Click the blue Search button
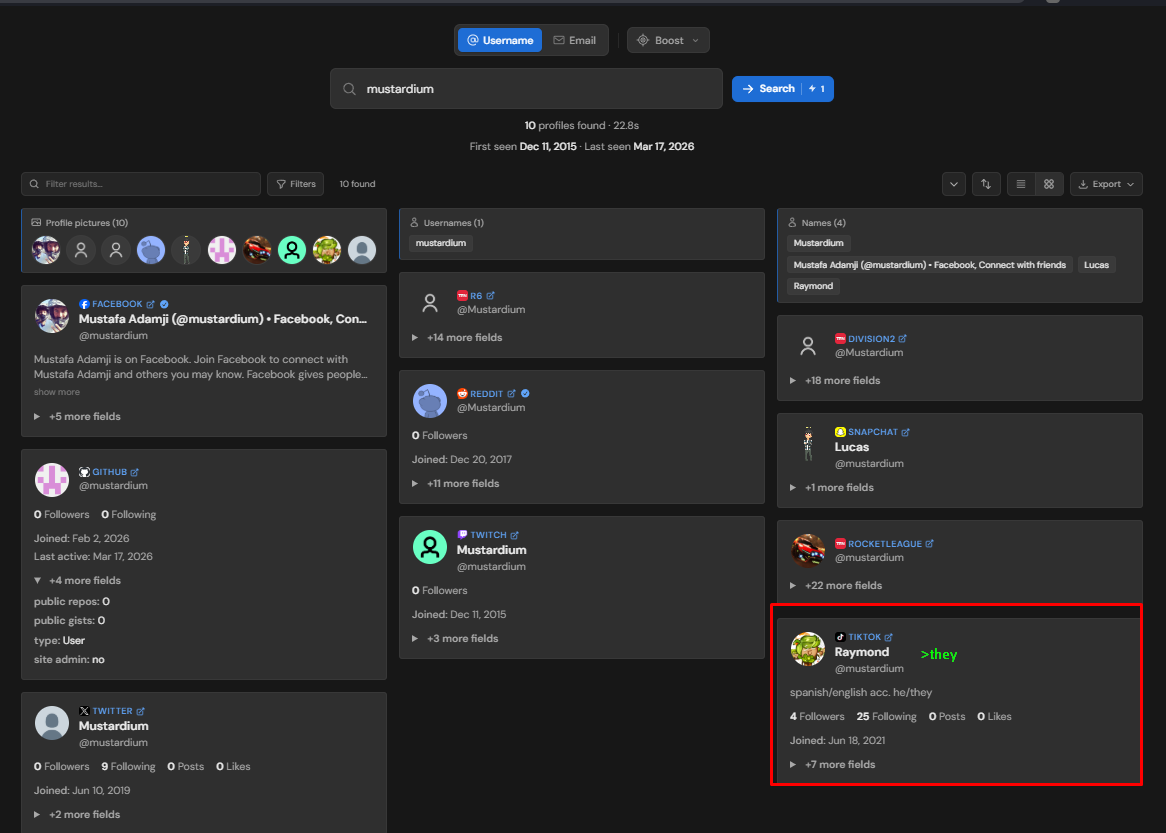1166x833 pixels. [782, 89]
